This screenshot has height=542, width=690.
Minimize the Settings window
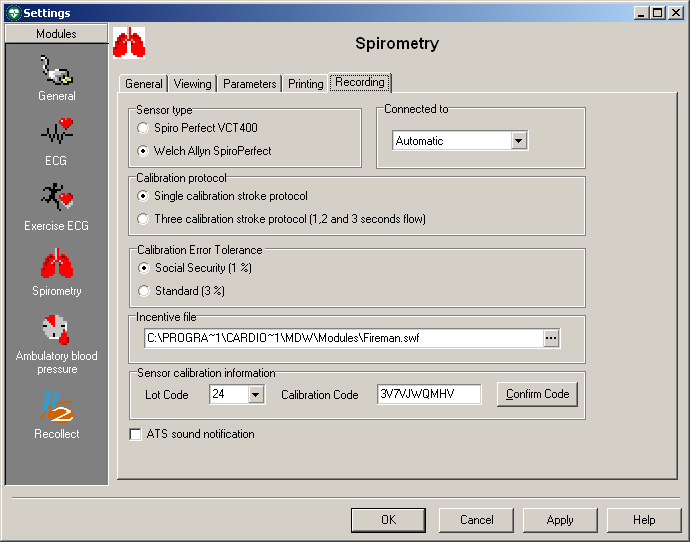pyautogui.click(x=641, y=13)
